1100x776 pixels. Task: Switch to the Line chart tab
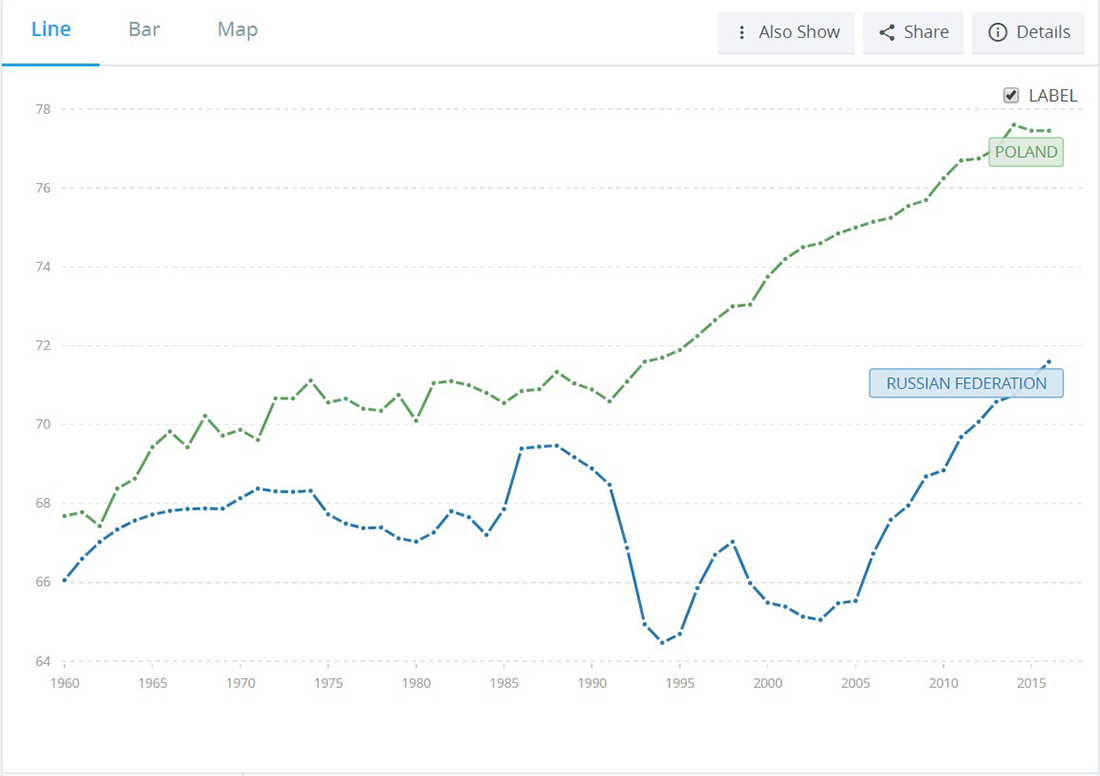(x=51, y=29)
